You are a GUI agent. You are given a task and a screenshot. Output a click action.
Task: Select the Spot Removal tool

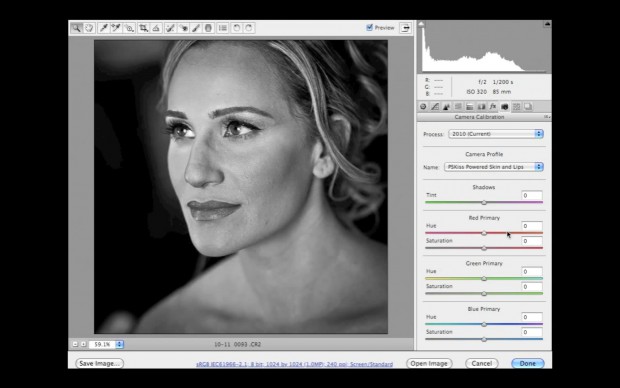pyautogui.click(x=170, y=28)
